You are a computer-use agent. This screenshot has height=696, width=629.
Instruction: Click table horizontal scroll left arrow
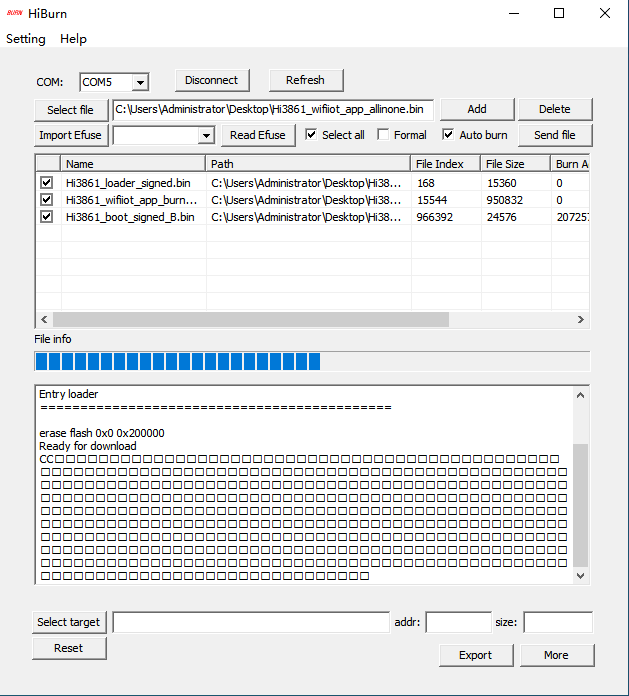(44, 319)
